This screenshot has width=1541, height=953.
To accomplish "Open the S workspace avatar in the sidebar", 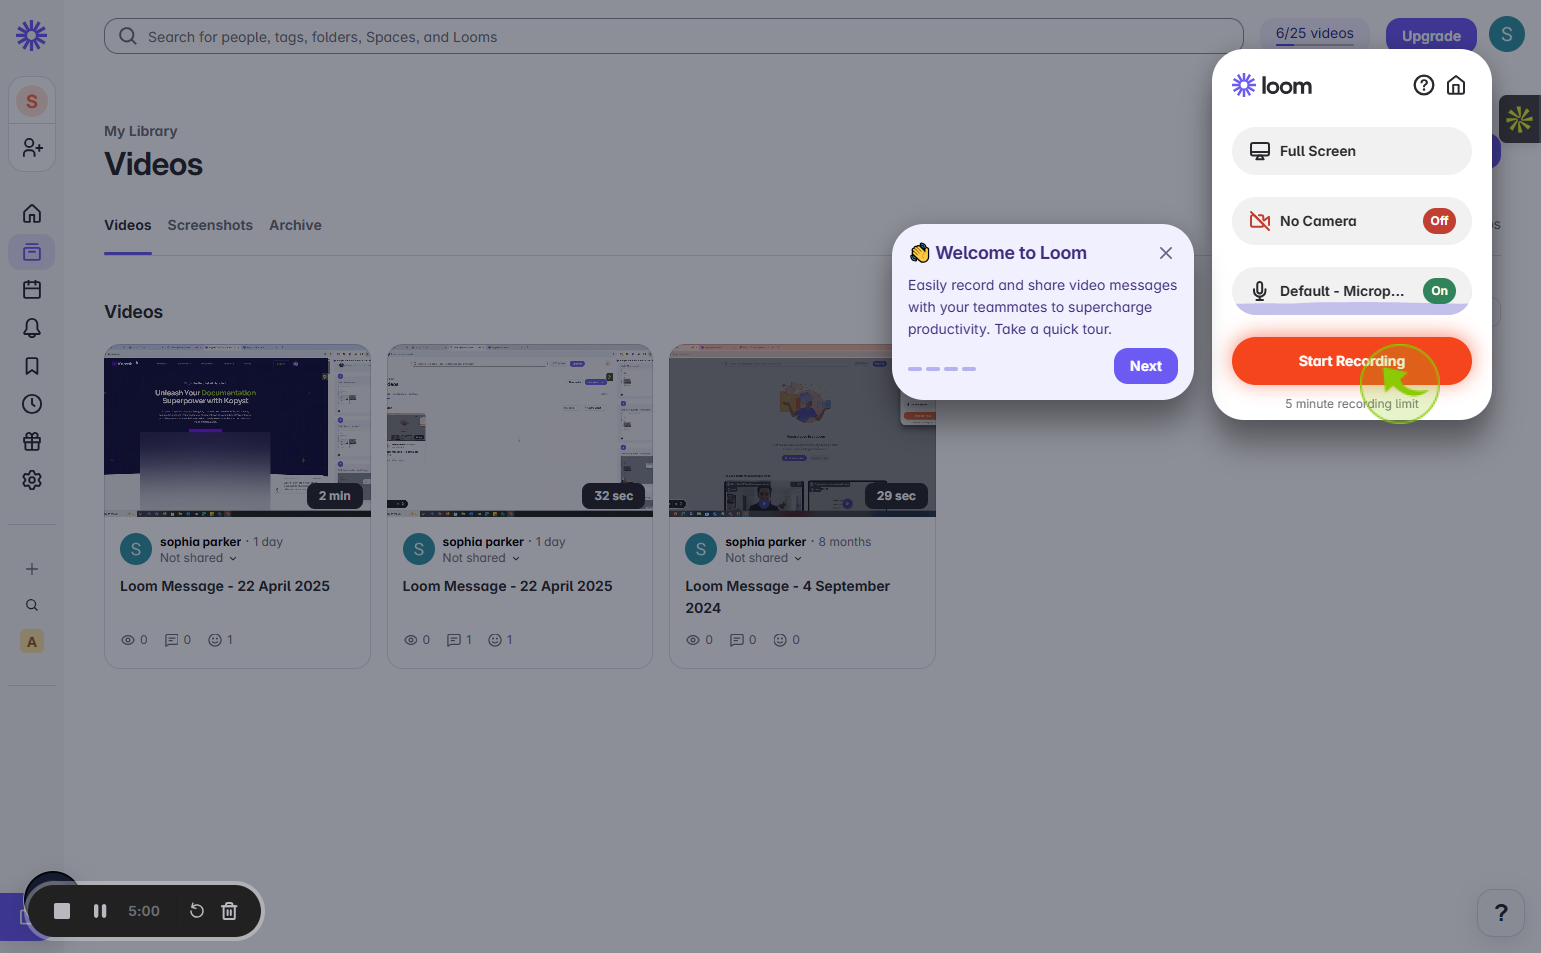I will point(32,101).
